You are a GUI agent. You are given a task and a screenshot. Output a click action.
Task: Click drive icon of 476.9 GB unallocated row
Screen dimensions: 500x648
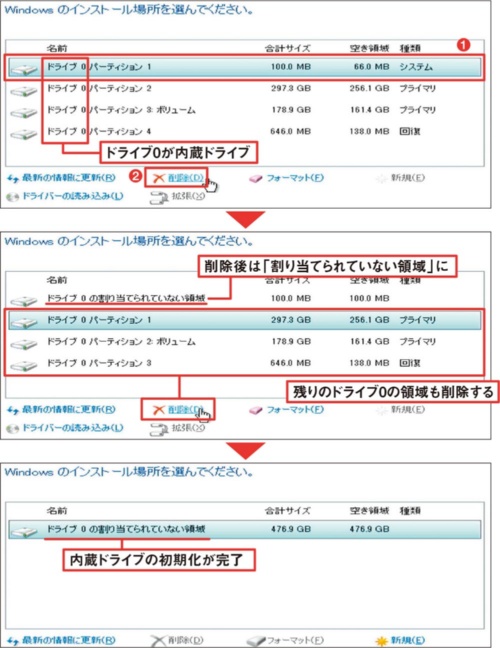(x=24, y=531)
